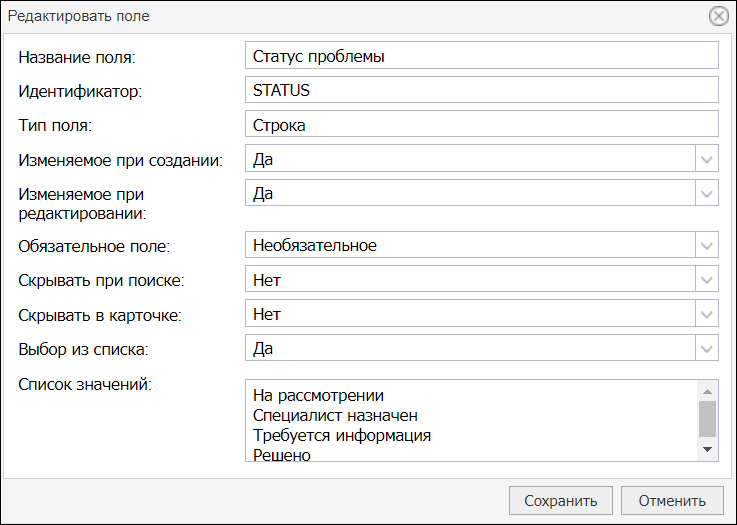
Task: Click the scroll down arrow of values list
Action: [x=707, y=449]
